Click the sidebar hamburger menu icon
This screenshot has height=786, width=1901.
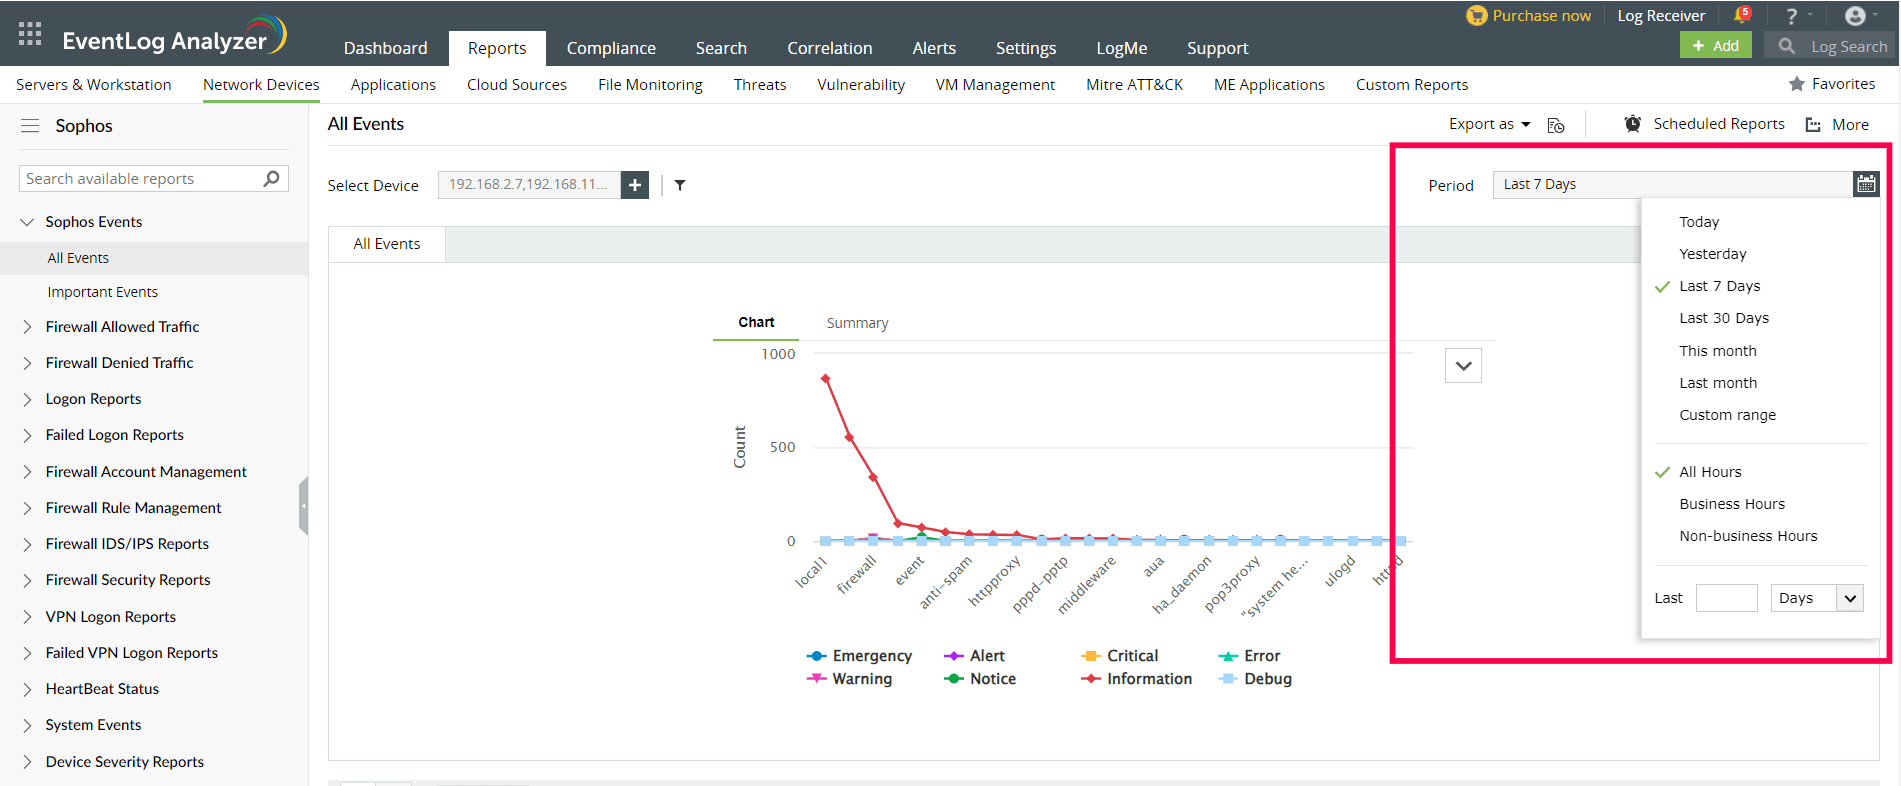click(x=30, y=126)
